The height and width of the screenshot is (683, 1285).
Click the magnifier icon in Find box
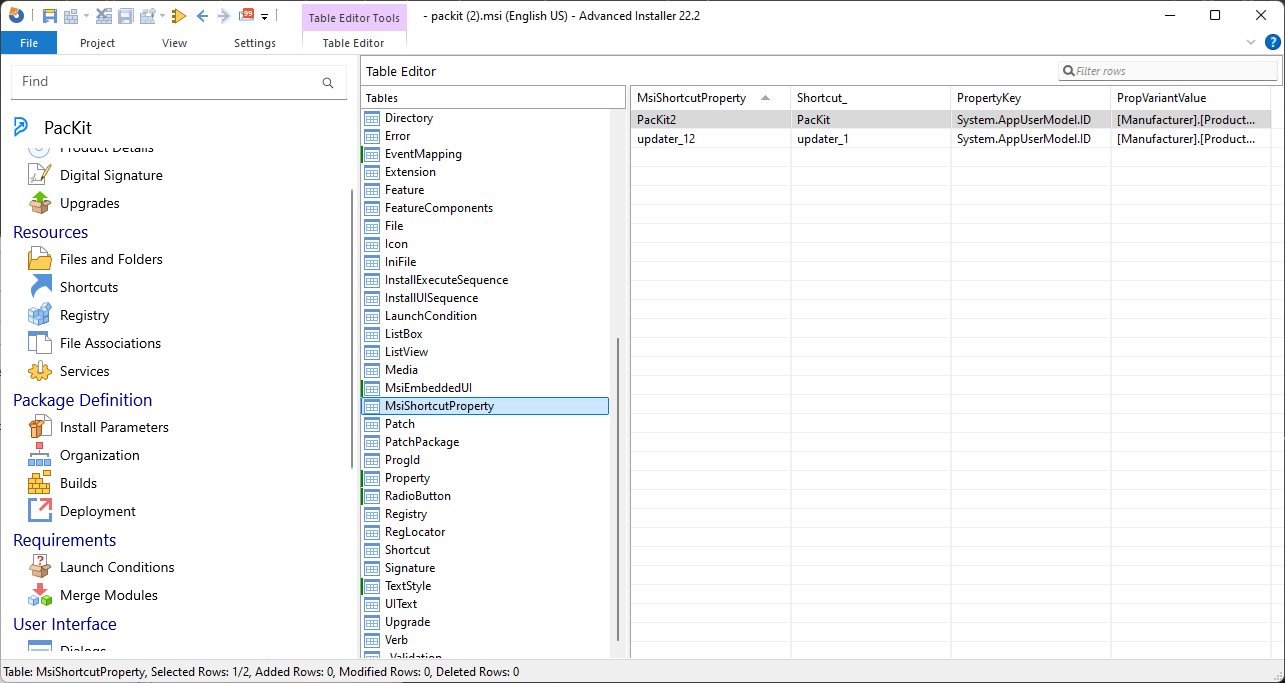click(x=328, y=83)
